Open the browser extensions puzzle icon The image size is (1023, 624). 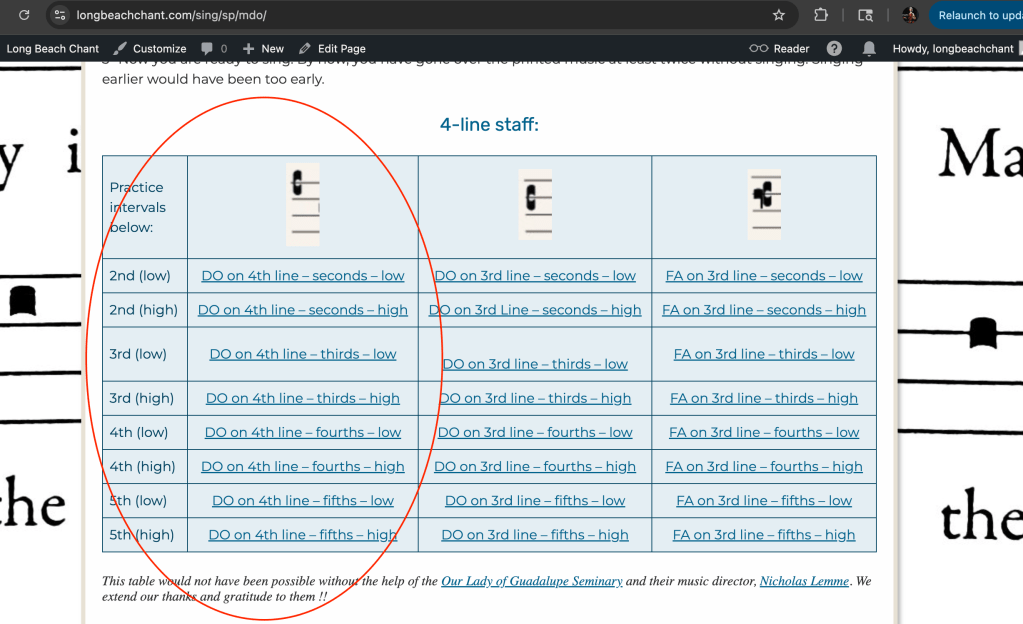pyautogui.click(x=821, y=15)
